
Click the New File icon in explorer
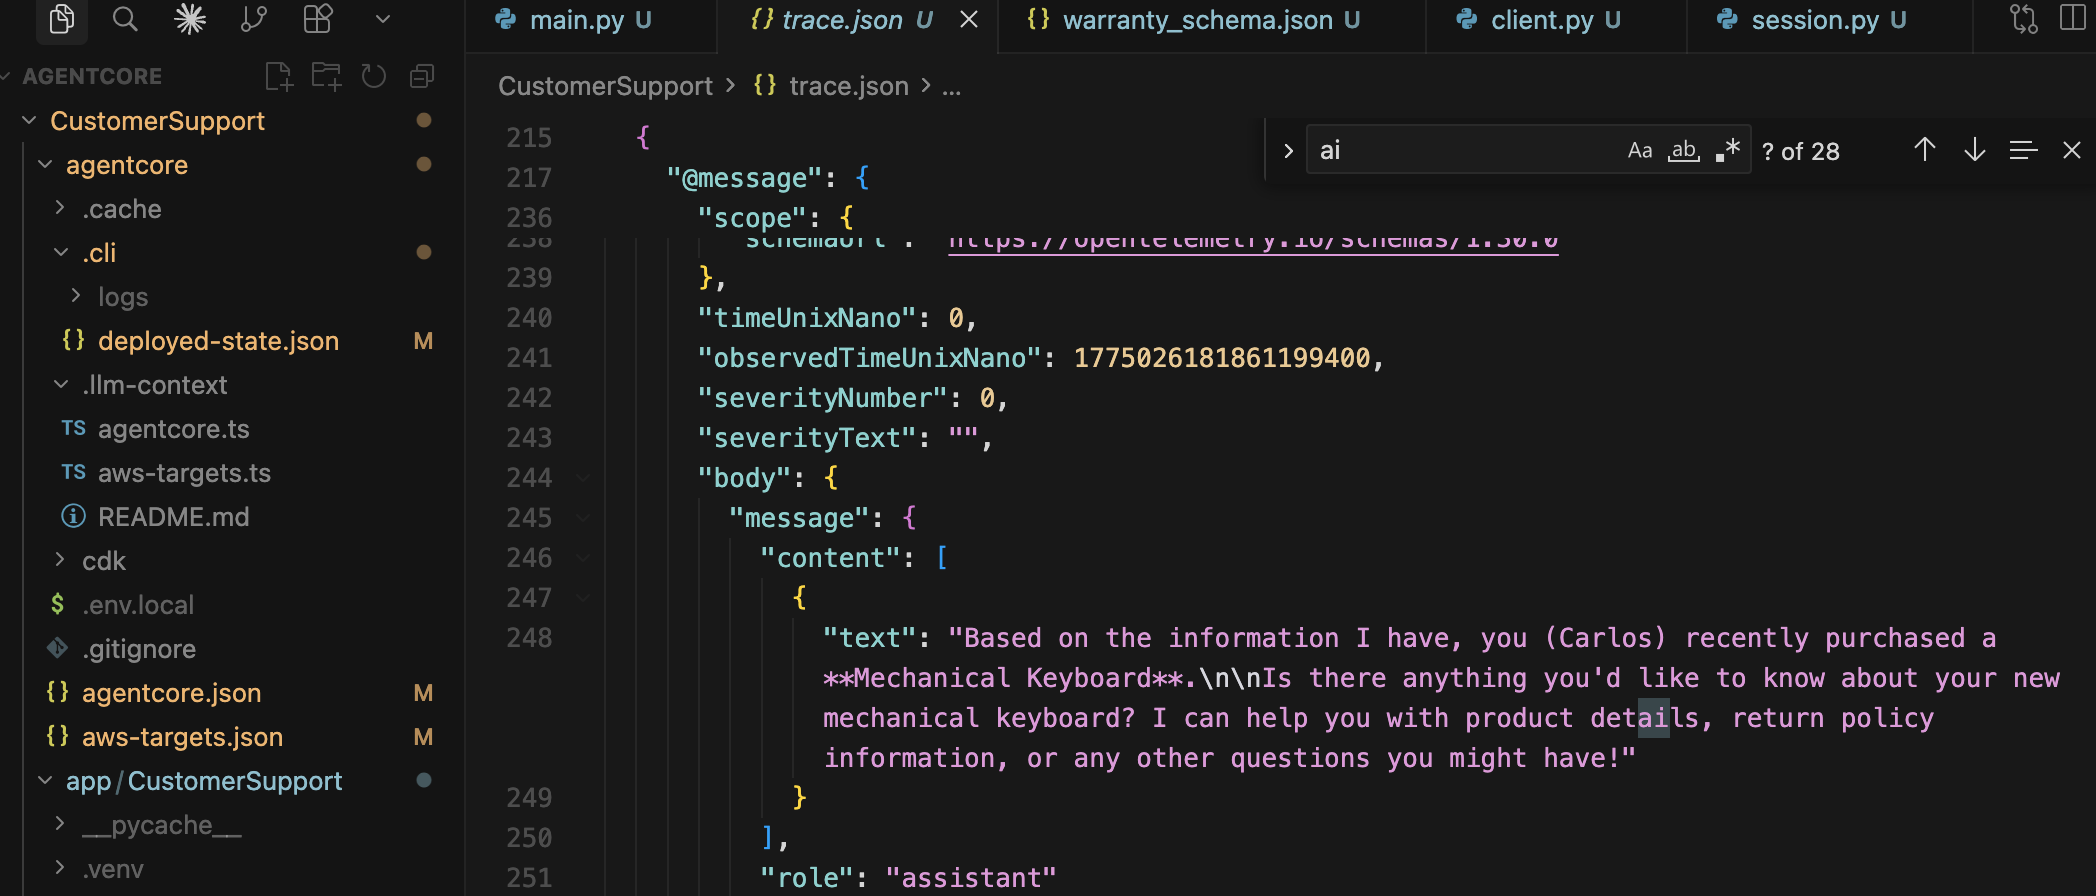(279, 77)
